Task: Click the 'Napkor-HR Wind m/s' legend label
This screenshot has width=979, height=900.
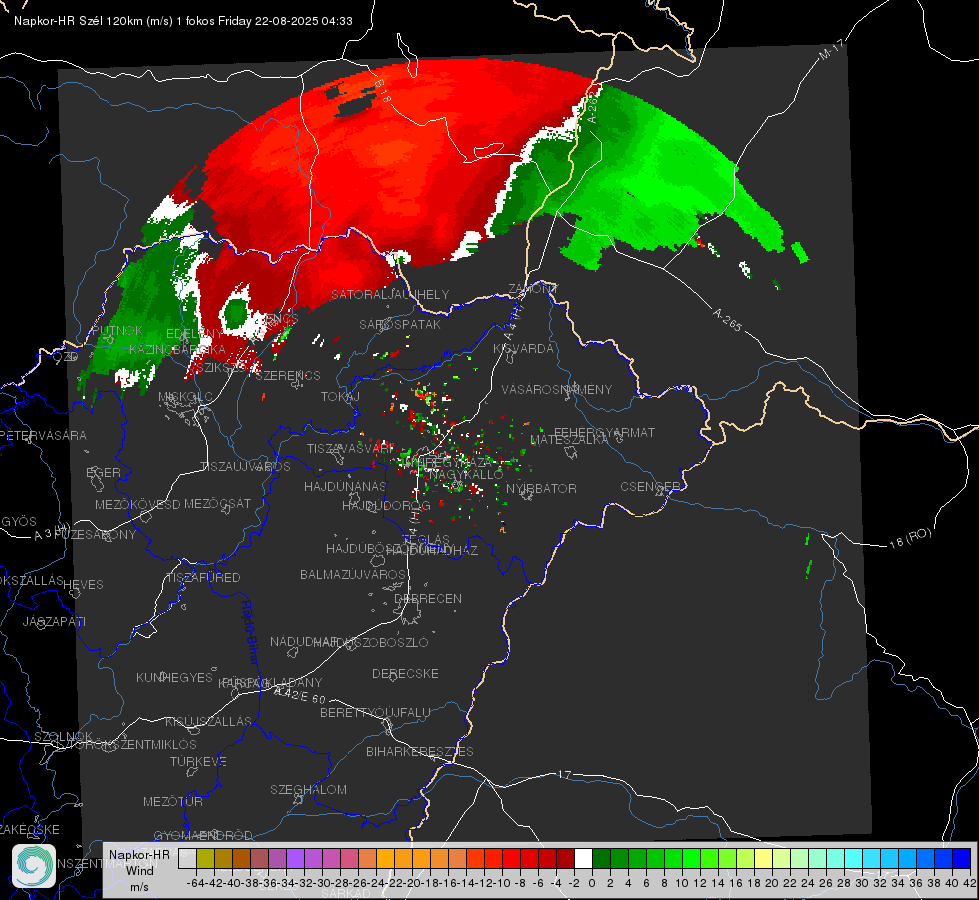Action: tap(139, 871)
